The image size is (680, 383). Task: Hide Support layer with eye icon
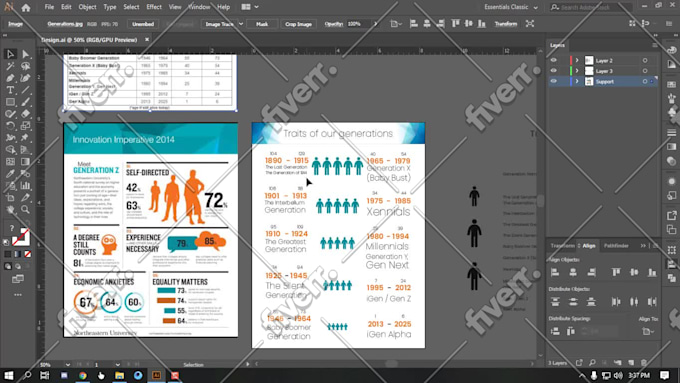coord(553,81)
